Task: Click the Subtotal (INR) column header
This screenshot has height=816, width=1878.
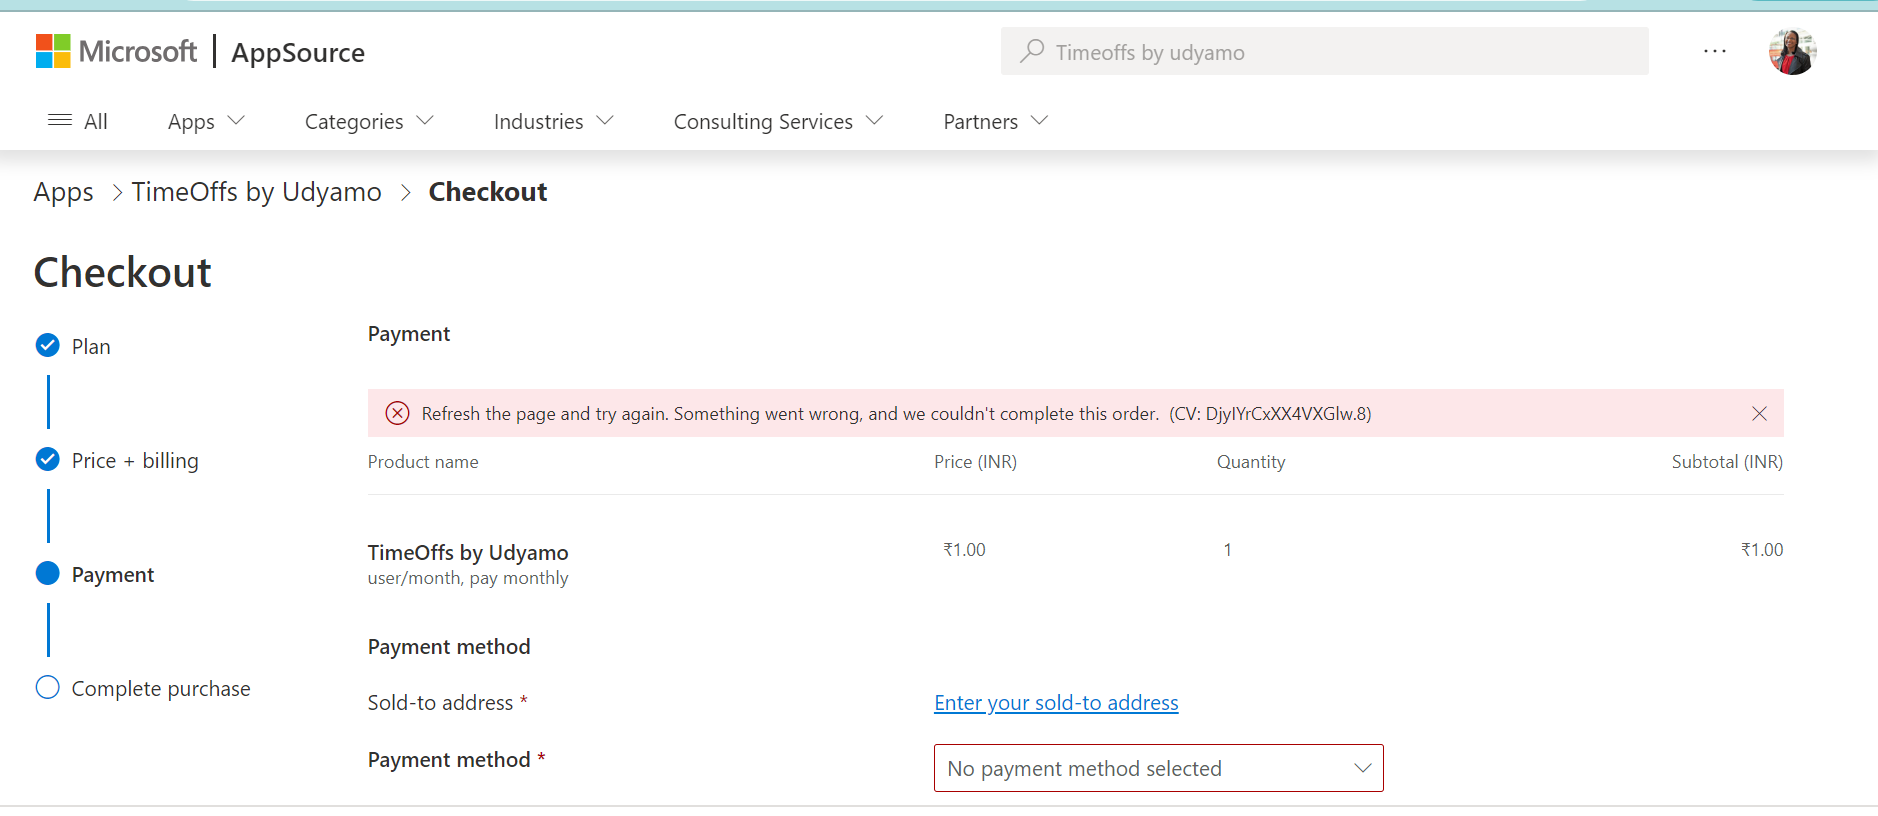Action: point(1727,462)
